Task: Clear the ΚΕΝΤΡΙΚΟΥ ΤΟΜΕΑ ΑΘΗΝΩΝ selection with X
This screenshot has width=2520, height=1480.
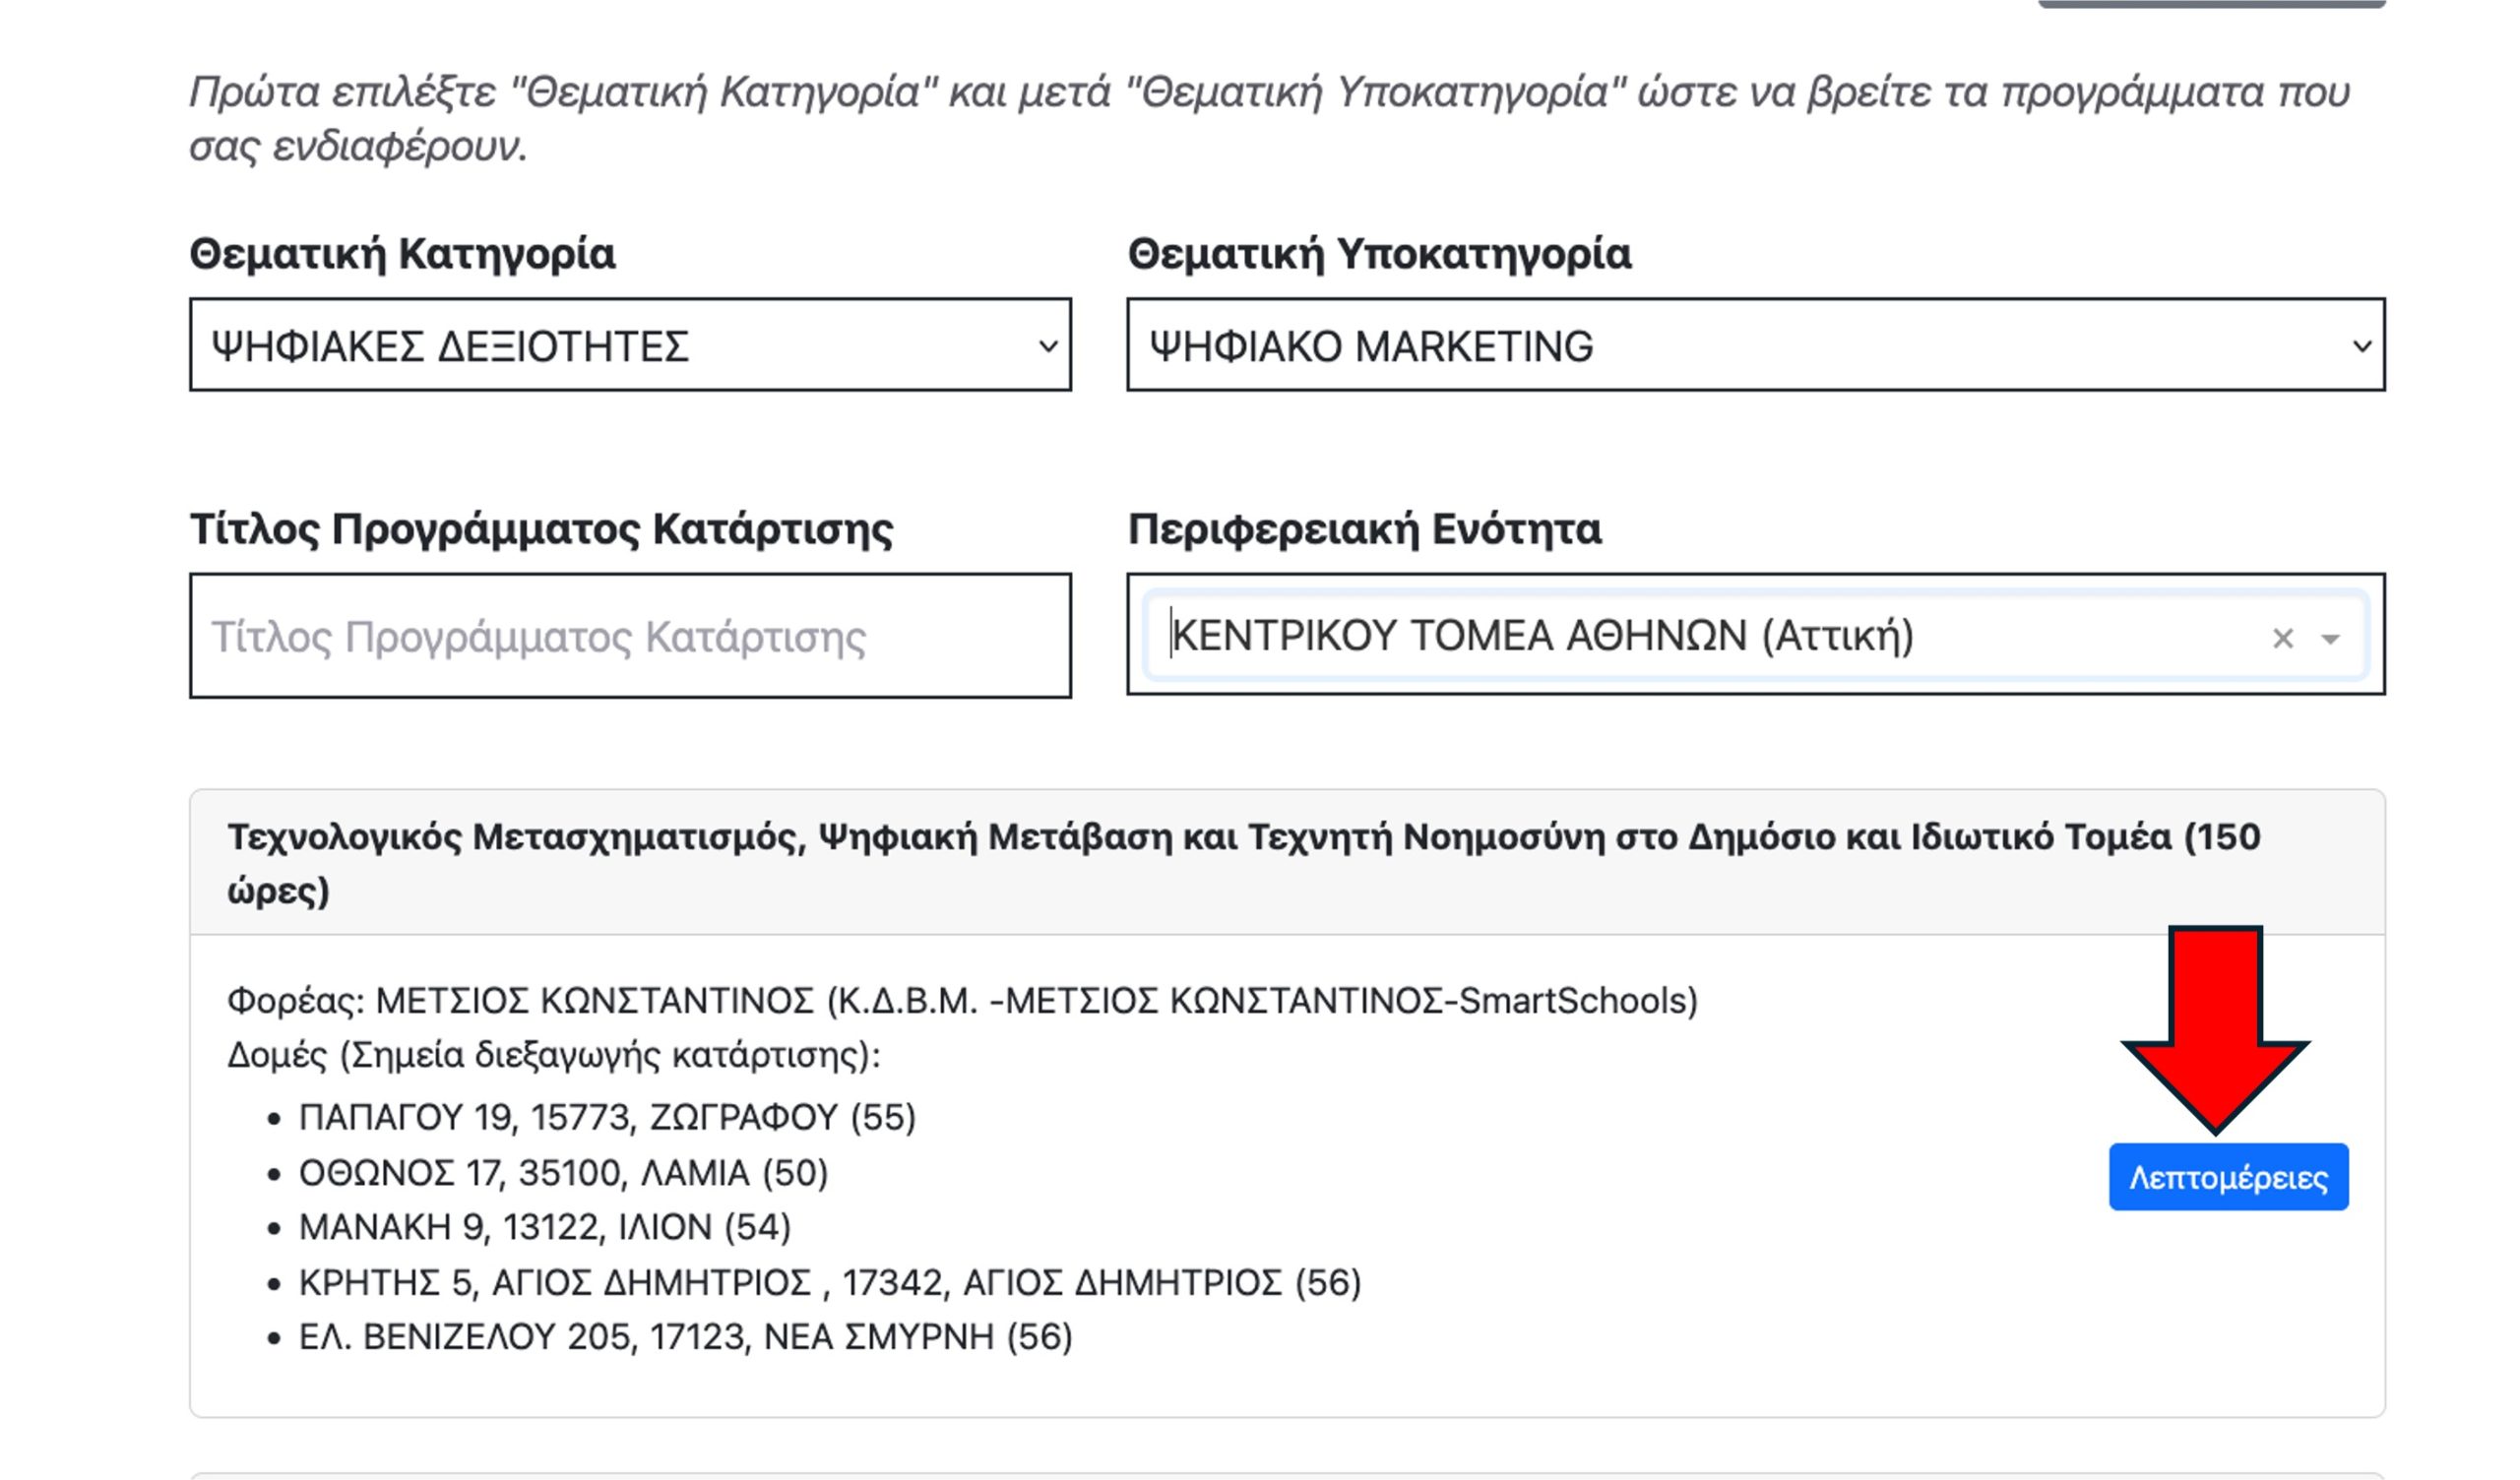Action: tap(2282, 638)
